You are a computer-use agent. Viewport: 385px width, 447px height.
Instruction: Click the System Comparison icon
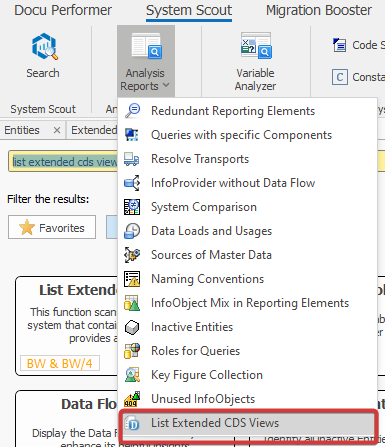[x=132, y=207]
